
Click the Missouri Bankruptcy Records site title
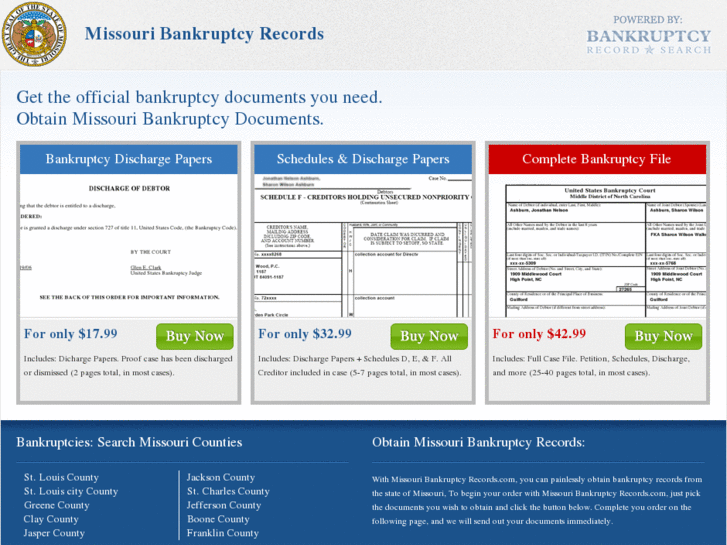click(204, 34)
